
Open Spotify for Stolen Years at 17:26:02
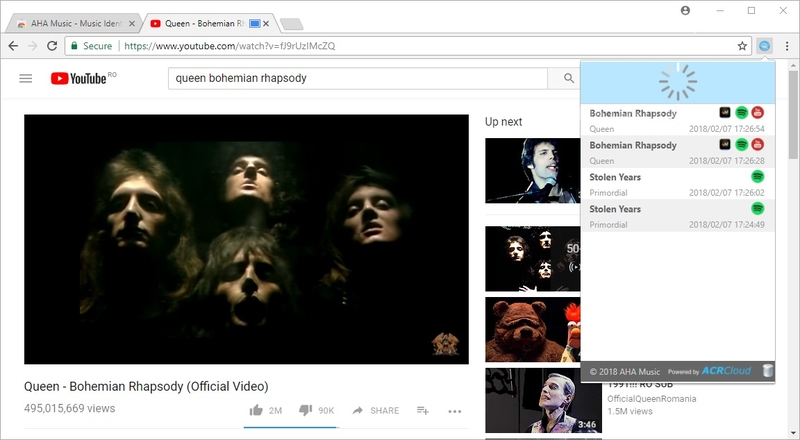[758, 177]
